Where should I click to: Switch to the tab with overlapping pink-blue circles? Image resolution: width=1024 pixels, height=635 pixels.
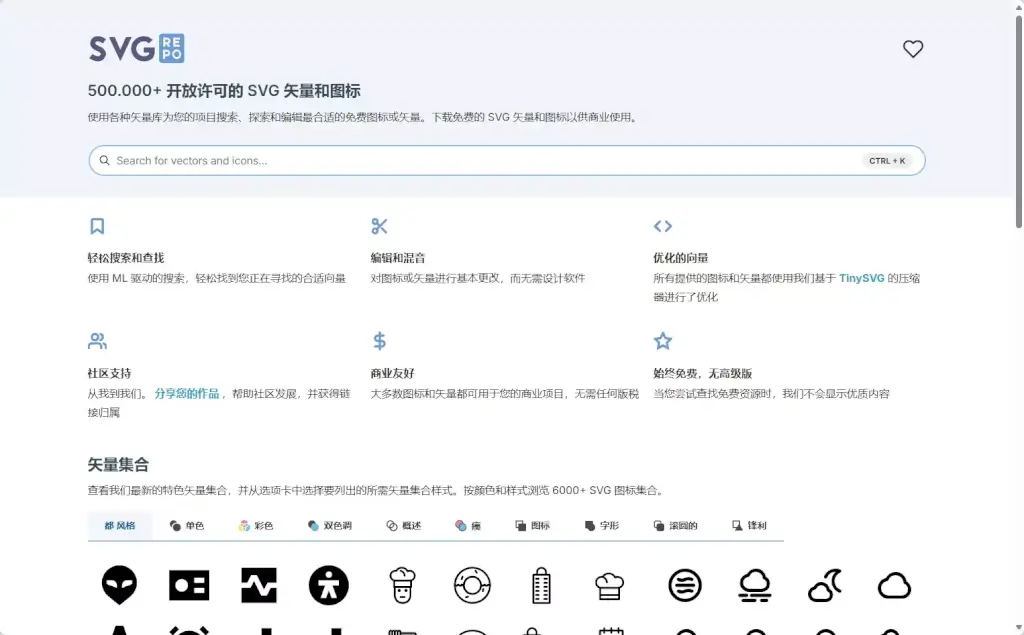[468, 525]
